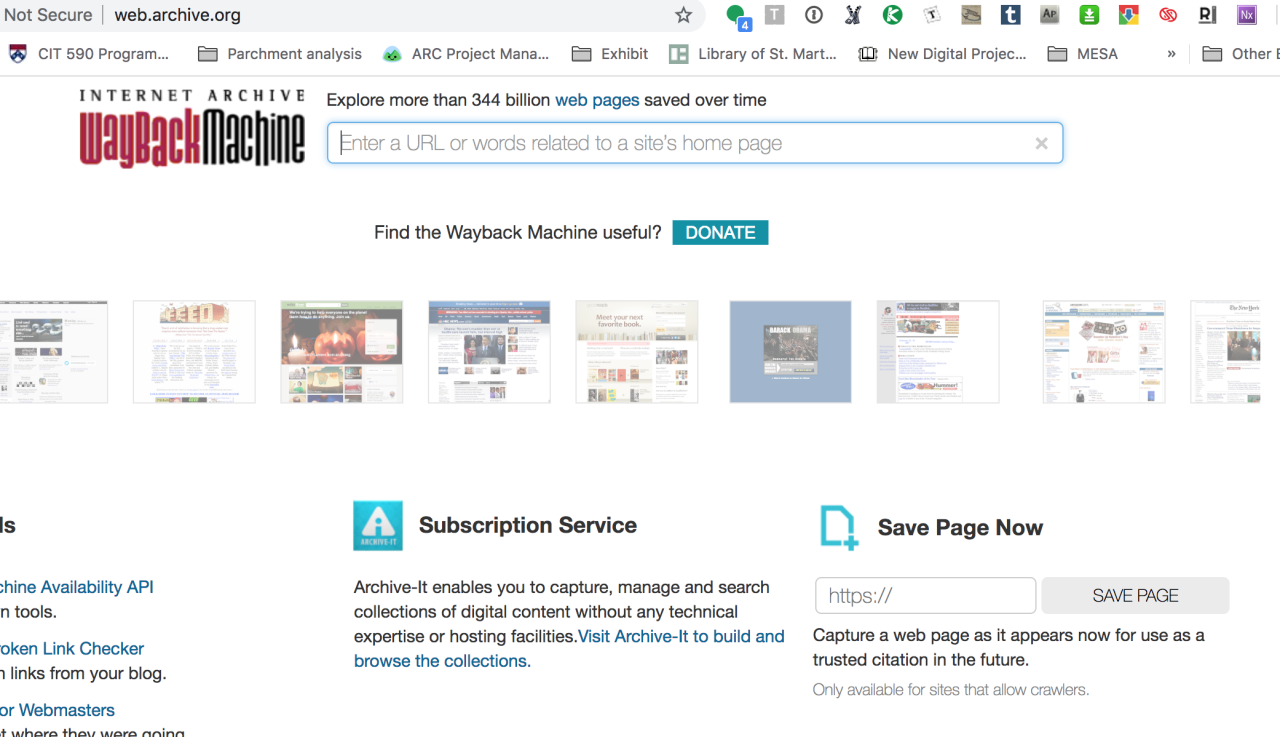Open the red Creative Cloud extension icon
This screenshot has width=1280, height=737.
pos(1168,15)
